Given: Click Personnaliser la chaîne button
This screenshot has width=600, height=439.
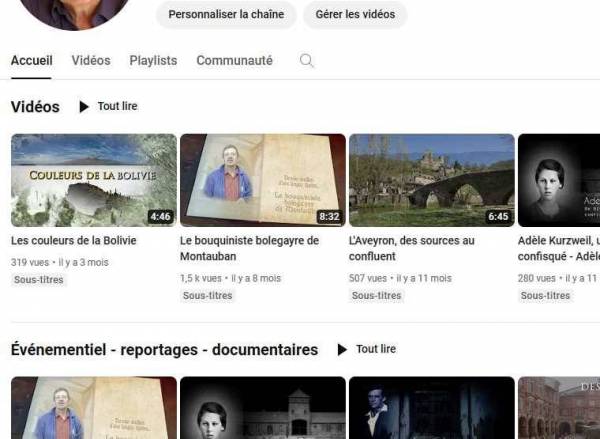Looking at the screenshot, I should click(226, 14).
